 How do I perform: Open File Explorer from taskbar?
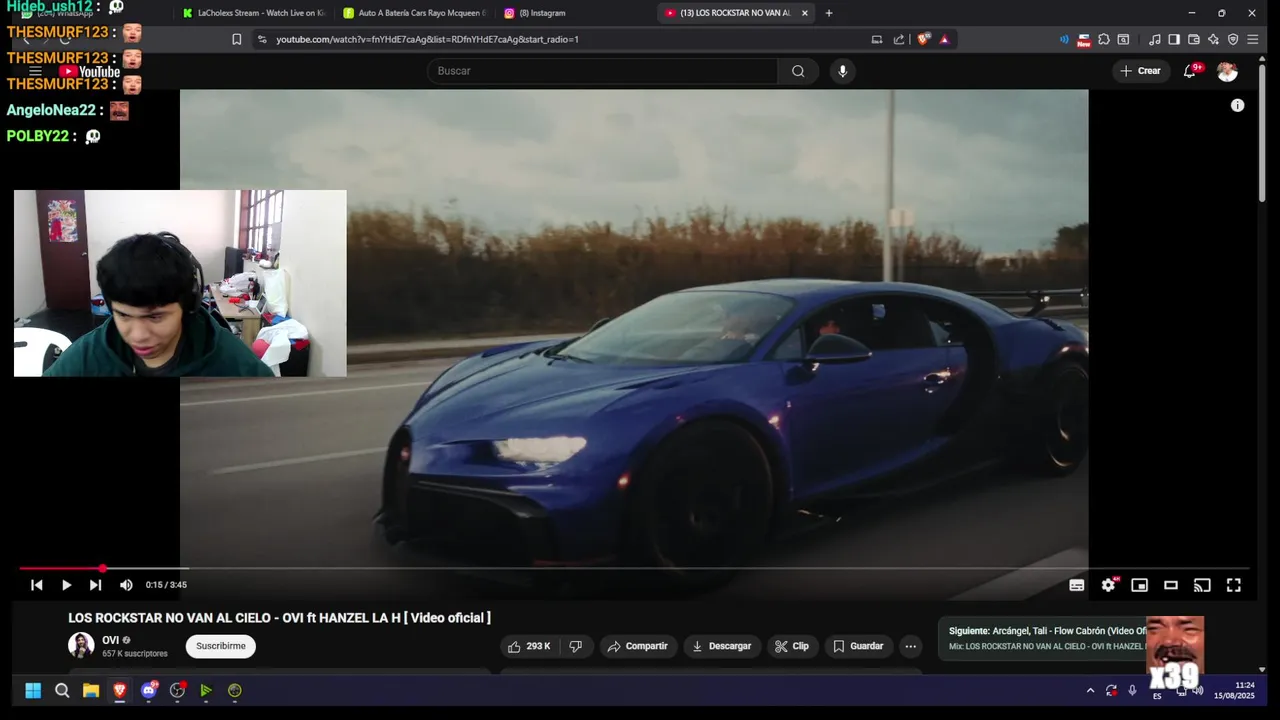[x=91, y=690]
